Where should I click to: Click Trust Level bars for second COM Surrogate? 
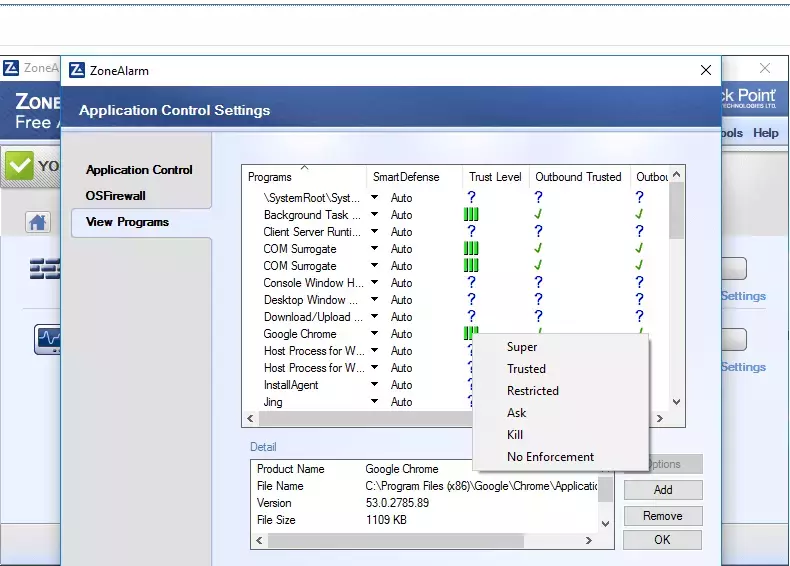471,266
